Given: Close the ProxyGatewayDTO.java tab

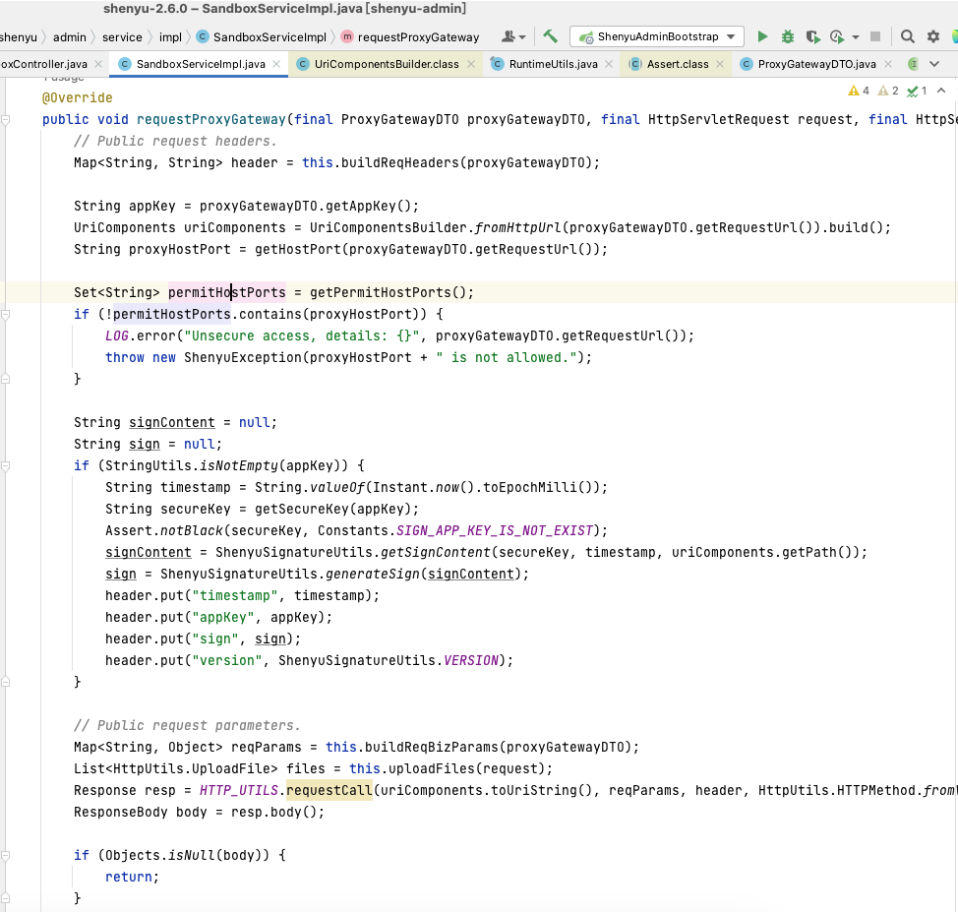Looking at the screenshot, I should tap(888, 64).
